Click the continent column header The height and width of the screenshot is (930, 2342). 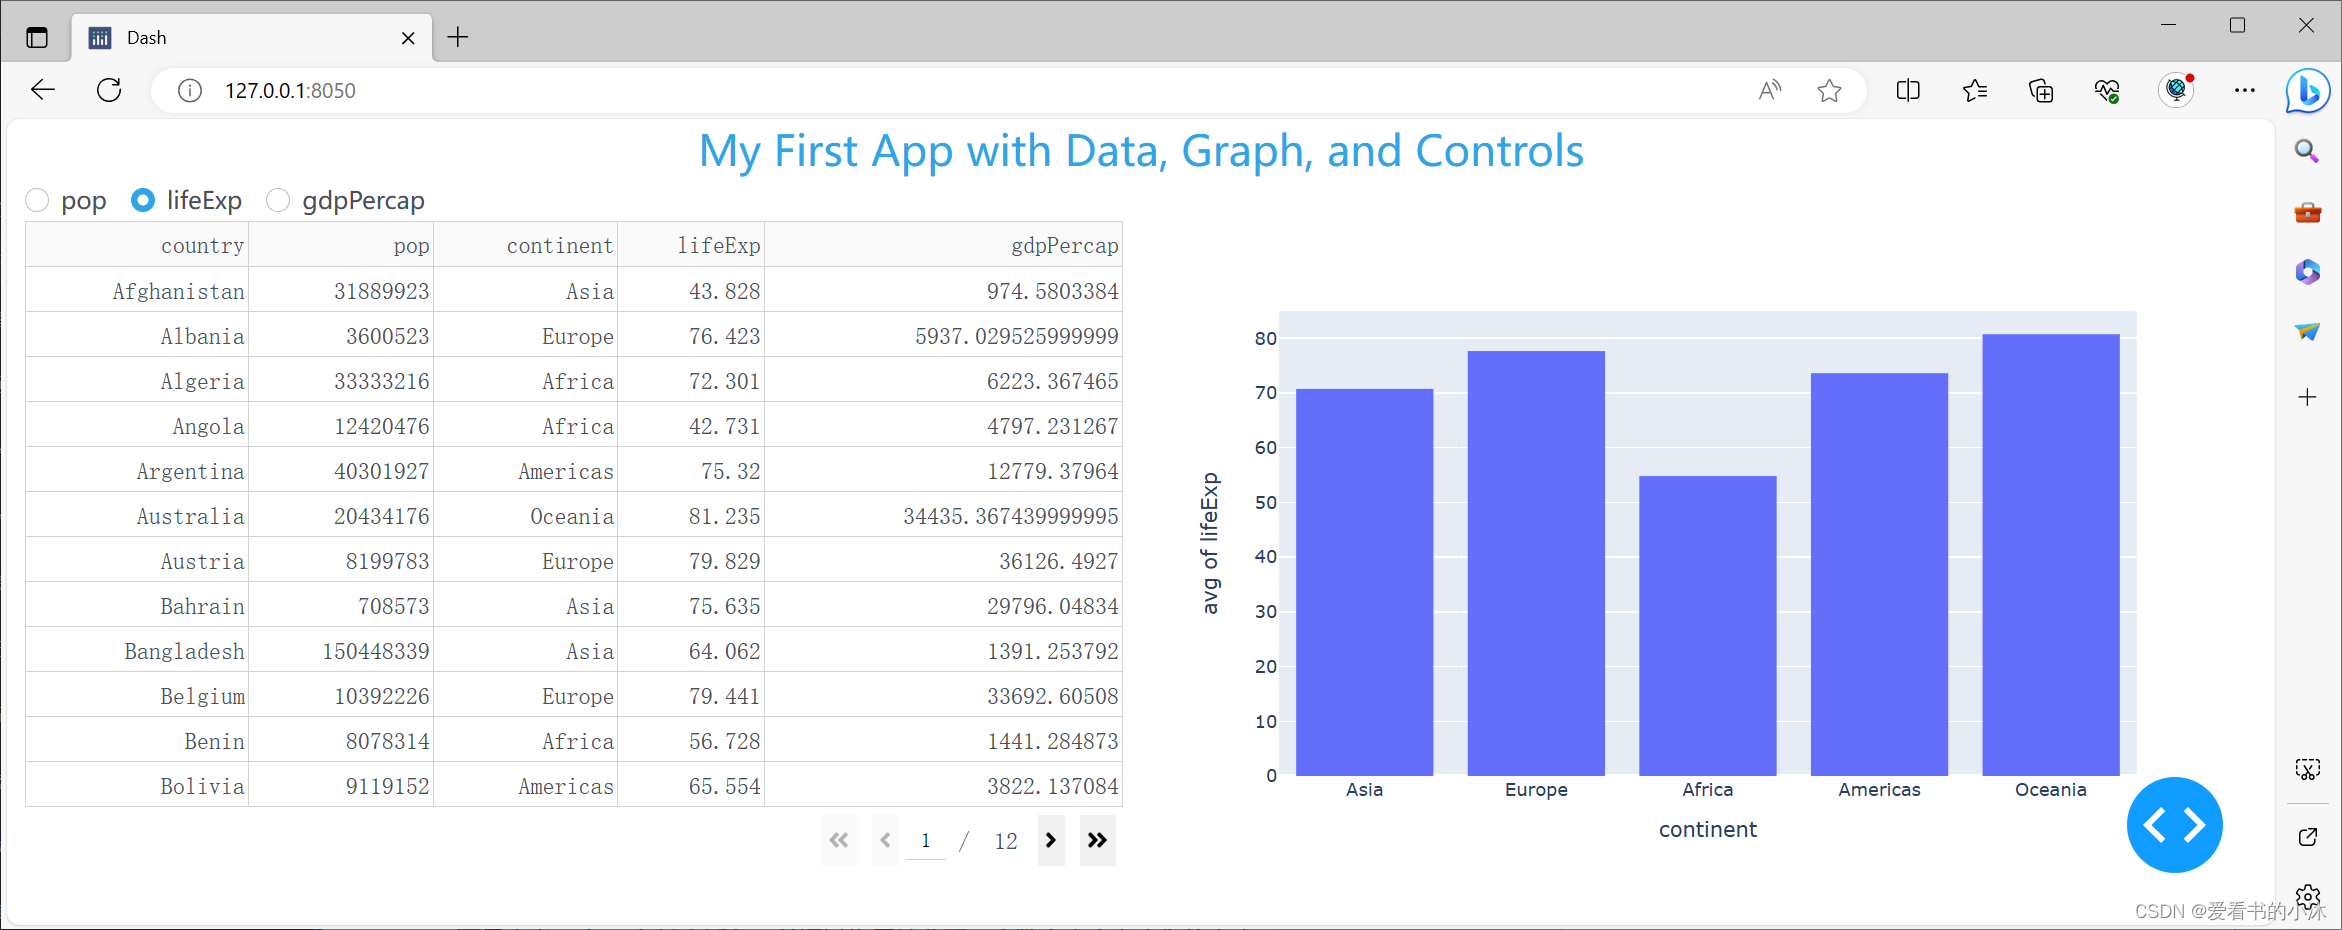click(x=525, y=245)
